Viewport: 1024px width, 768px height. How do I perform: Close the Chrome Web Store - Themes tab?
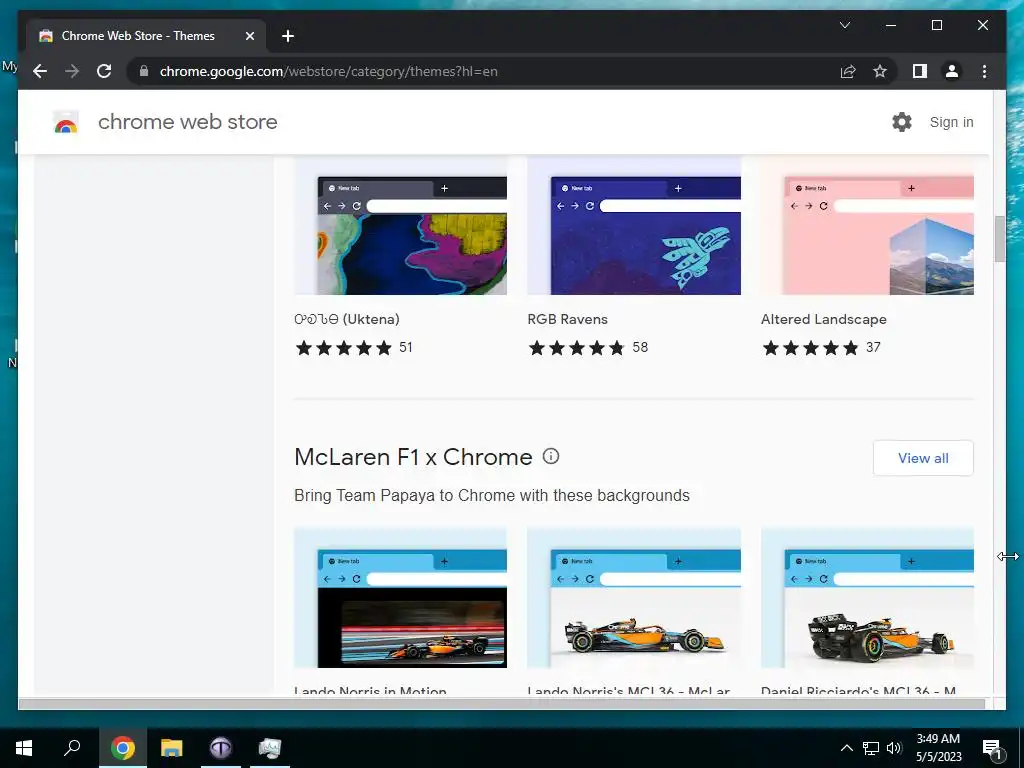249,36
